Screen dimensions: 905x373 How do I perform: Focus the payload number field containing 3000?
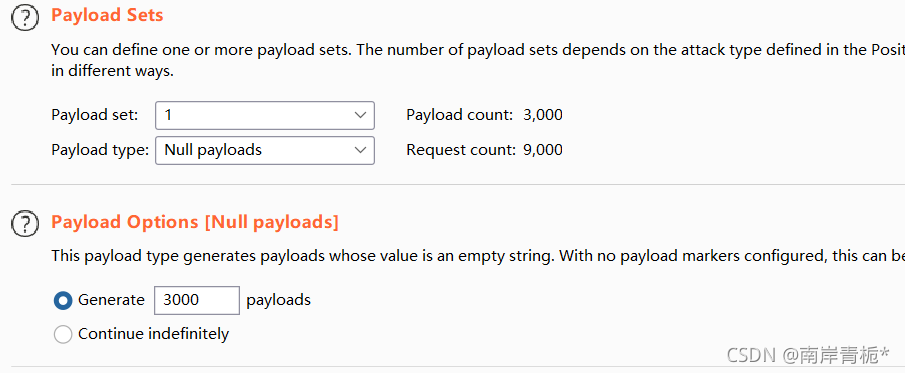click(x=197, y=300)
